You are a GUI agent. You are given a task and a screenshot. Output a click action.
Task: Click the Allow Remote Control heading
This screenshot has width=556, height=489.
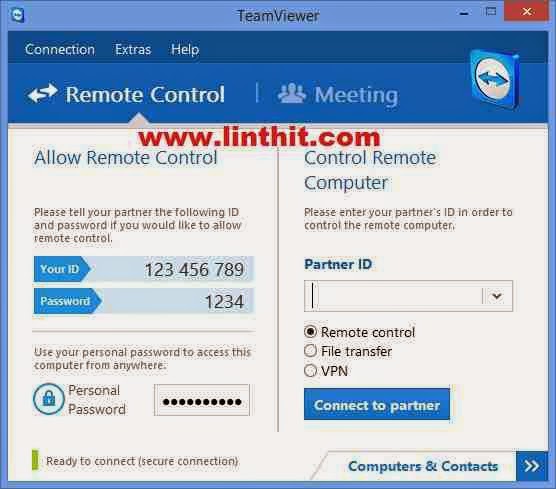126,158
